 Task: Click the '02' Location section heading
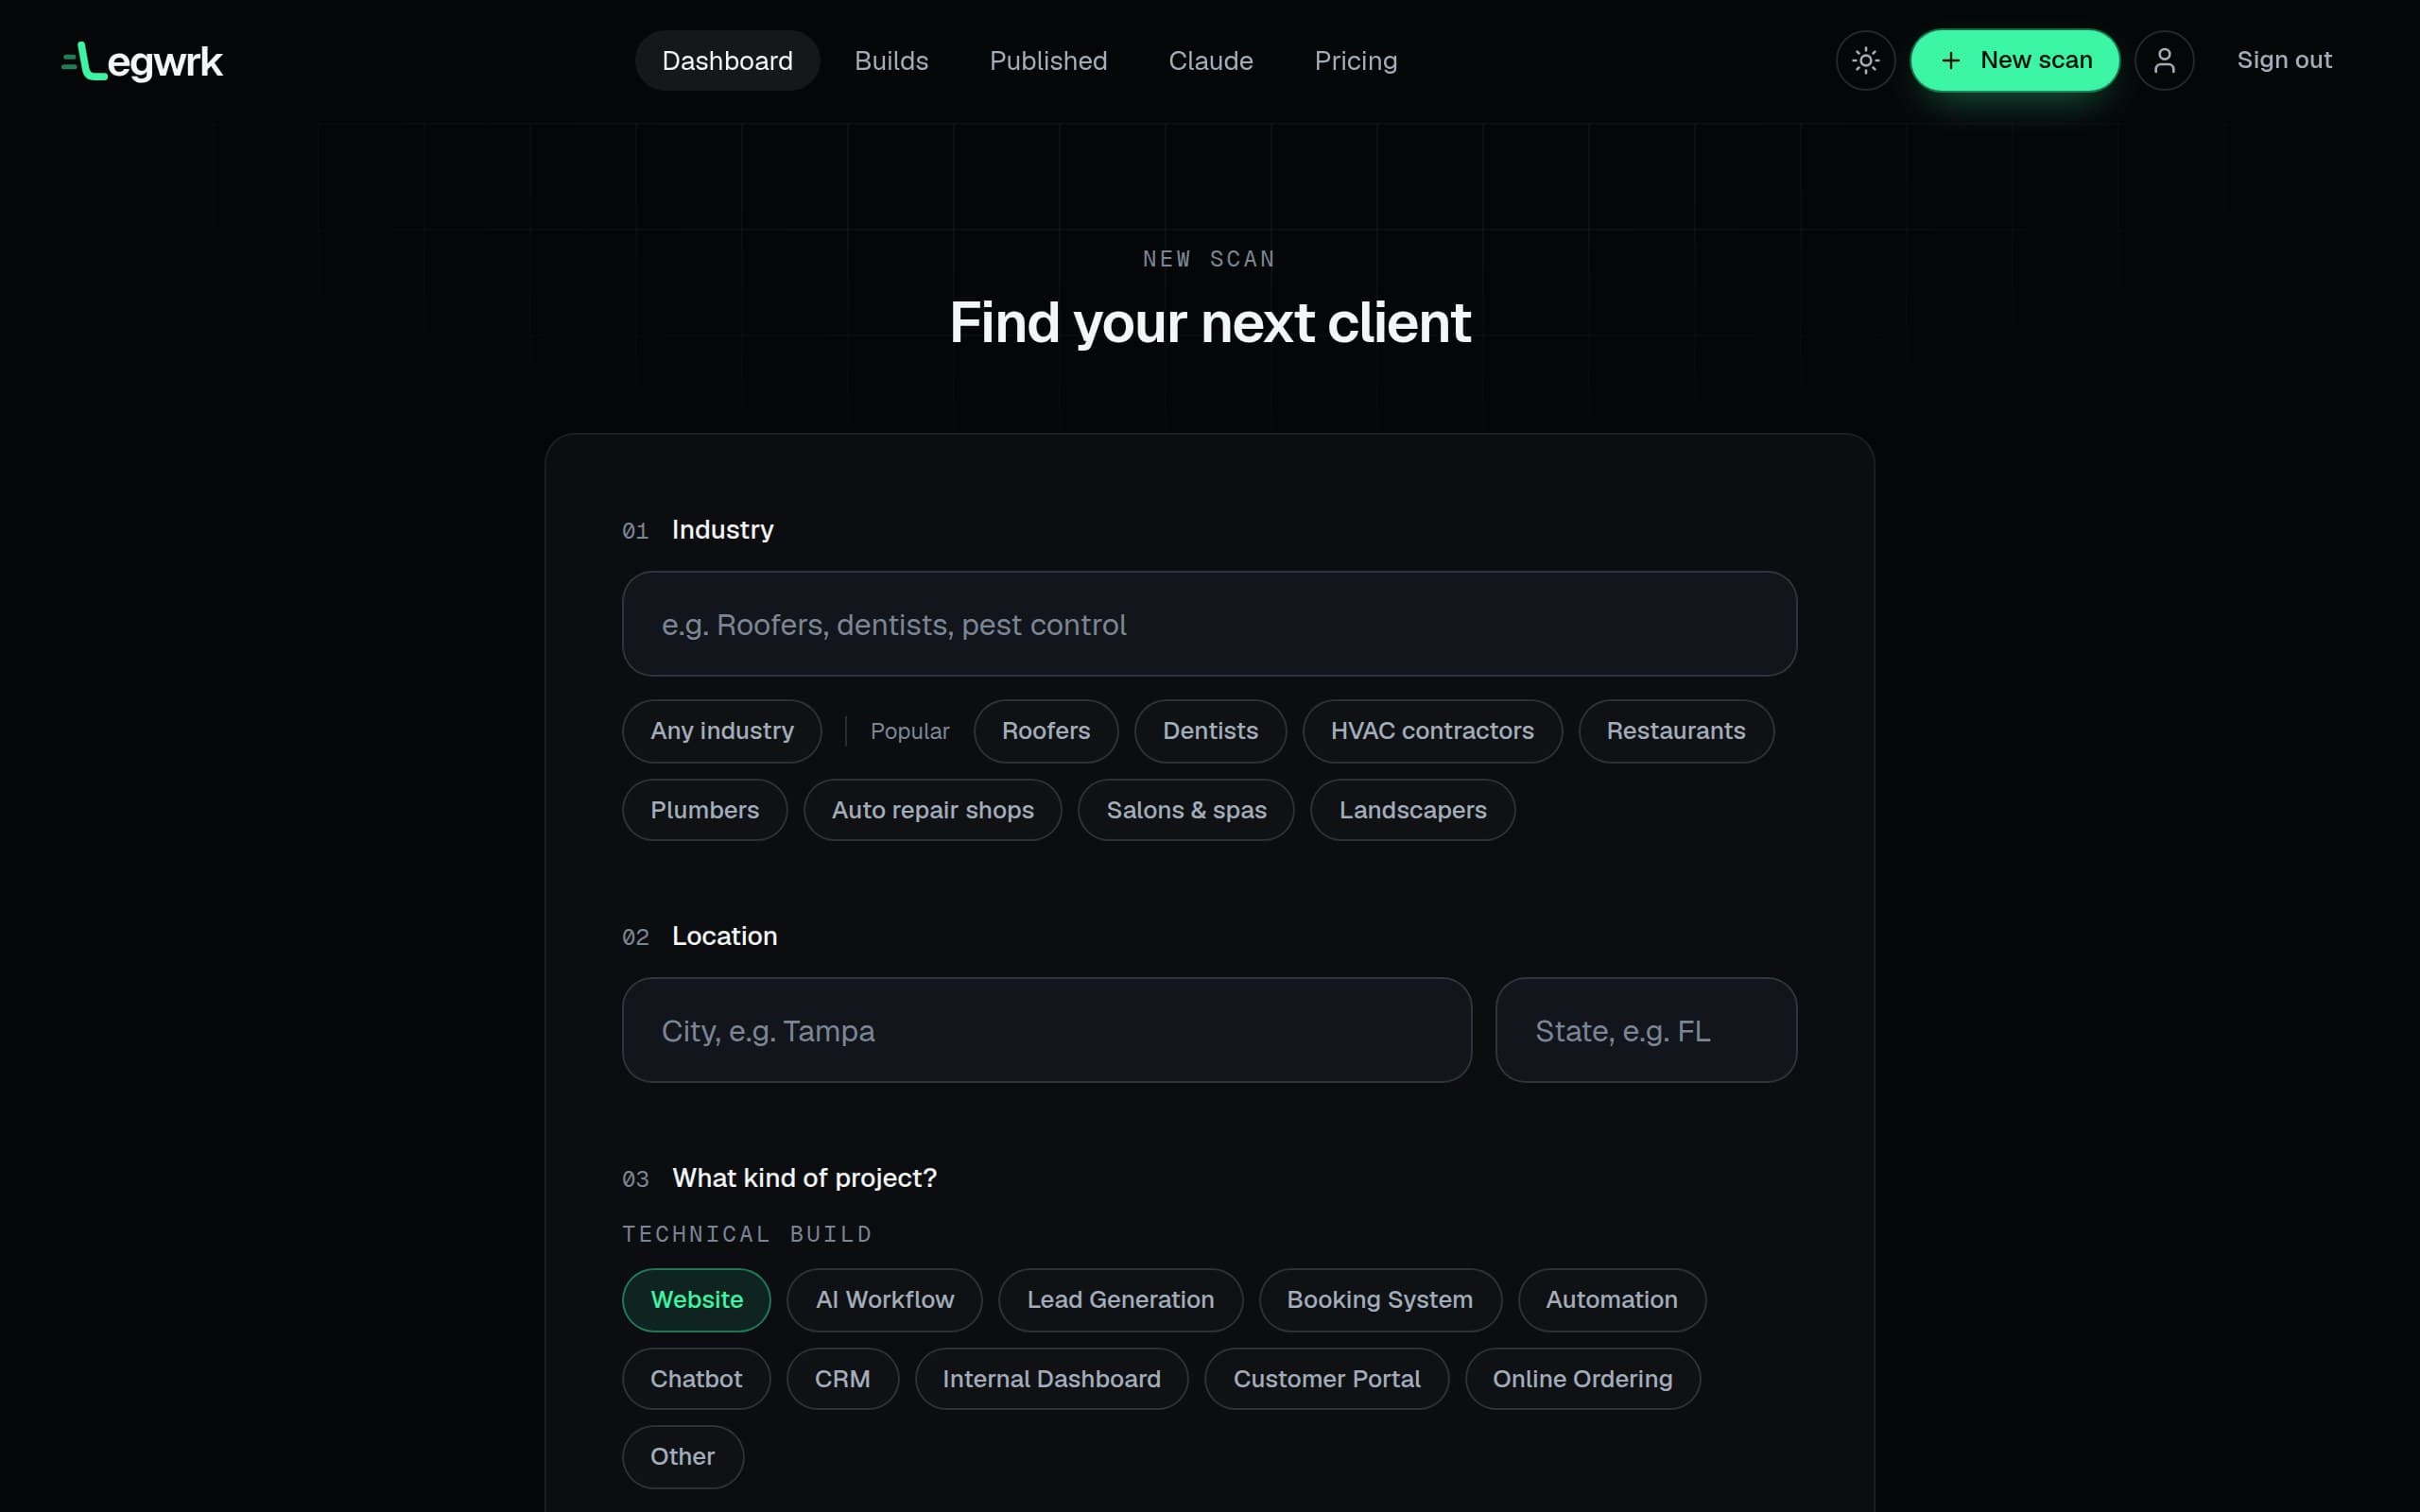(x=700, y=936)
